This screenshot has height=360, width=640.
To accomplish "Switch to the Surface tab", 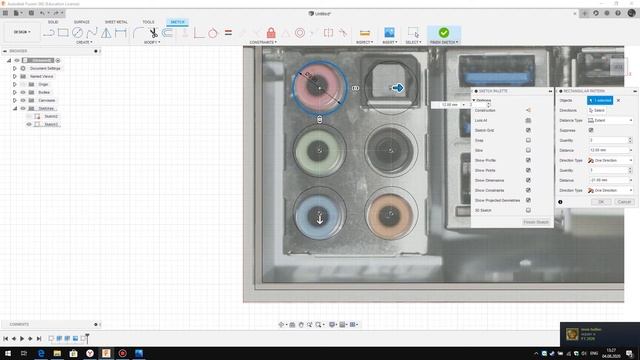I will pos(82,22).
